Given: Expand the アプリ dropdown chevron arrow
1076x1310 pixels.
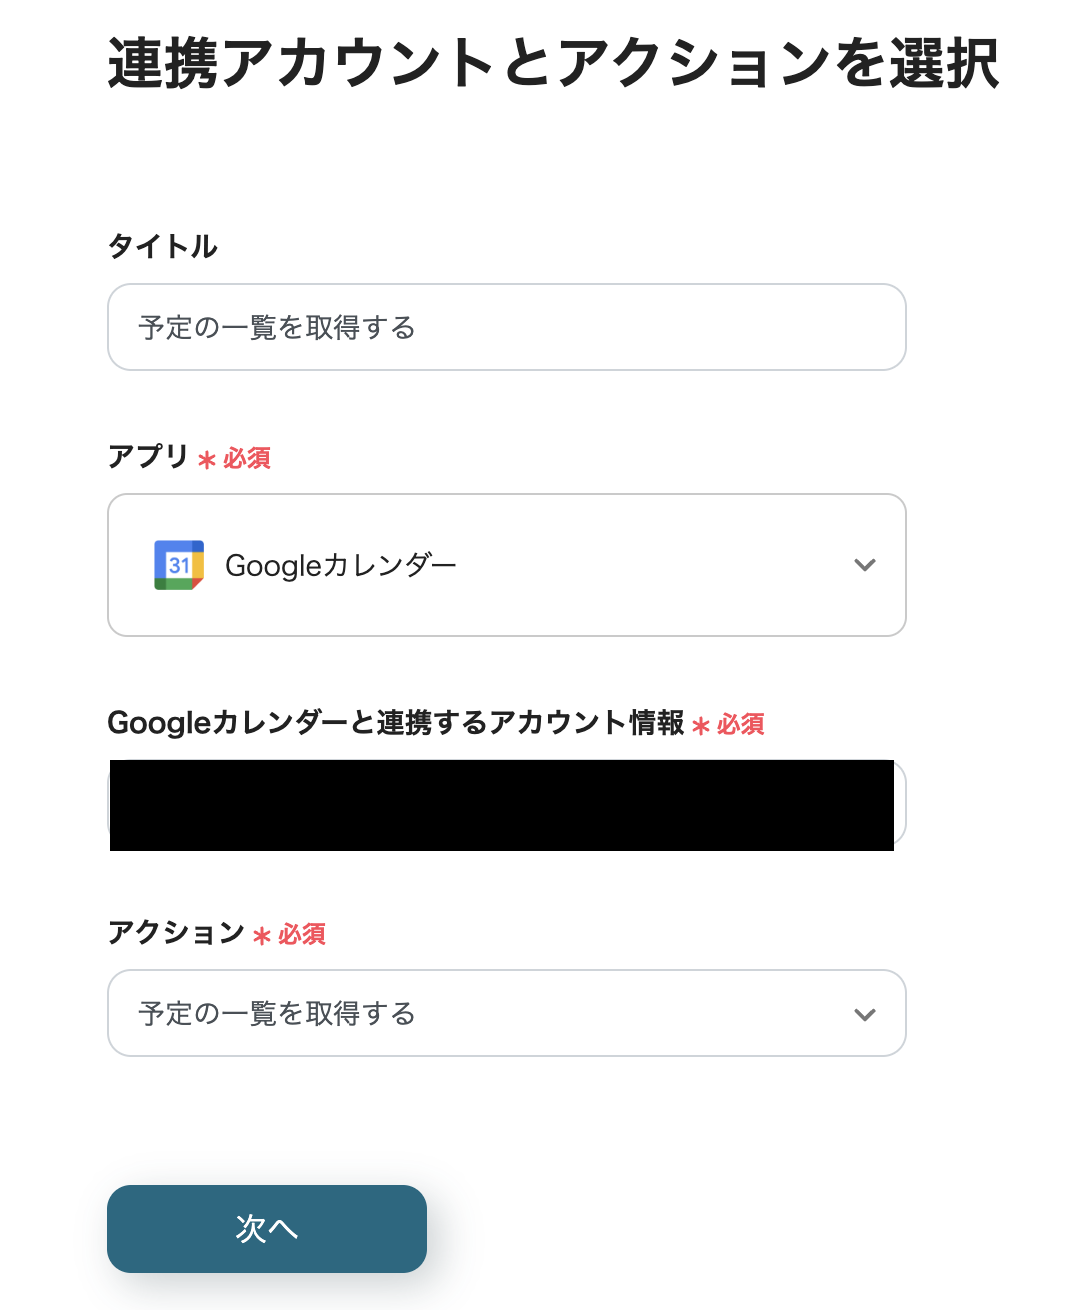Looking at the screenshot, I should point(865,565).
